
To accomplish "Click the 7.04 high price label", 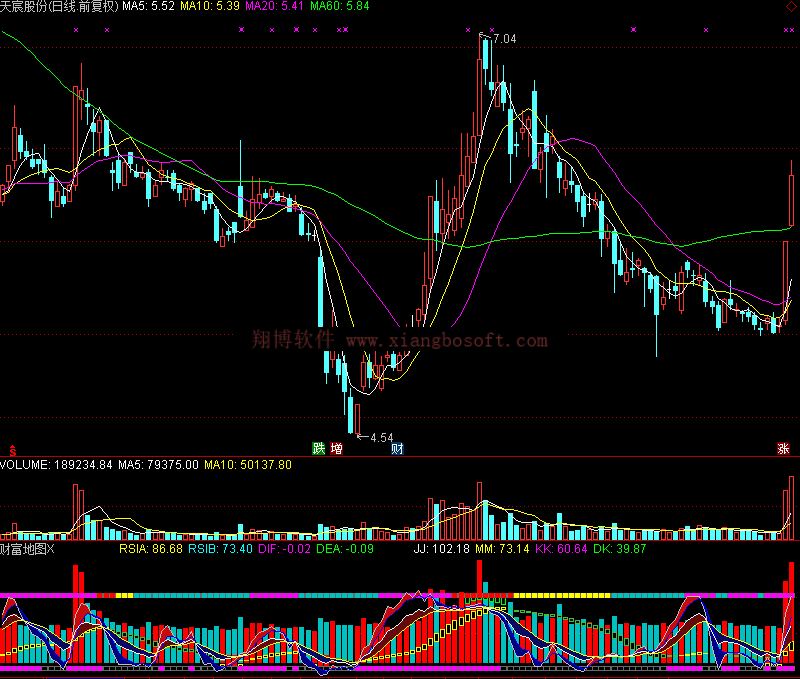I will point(505,39).
